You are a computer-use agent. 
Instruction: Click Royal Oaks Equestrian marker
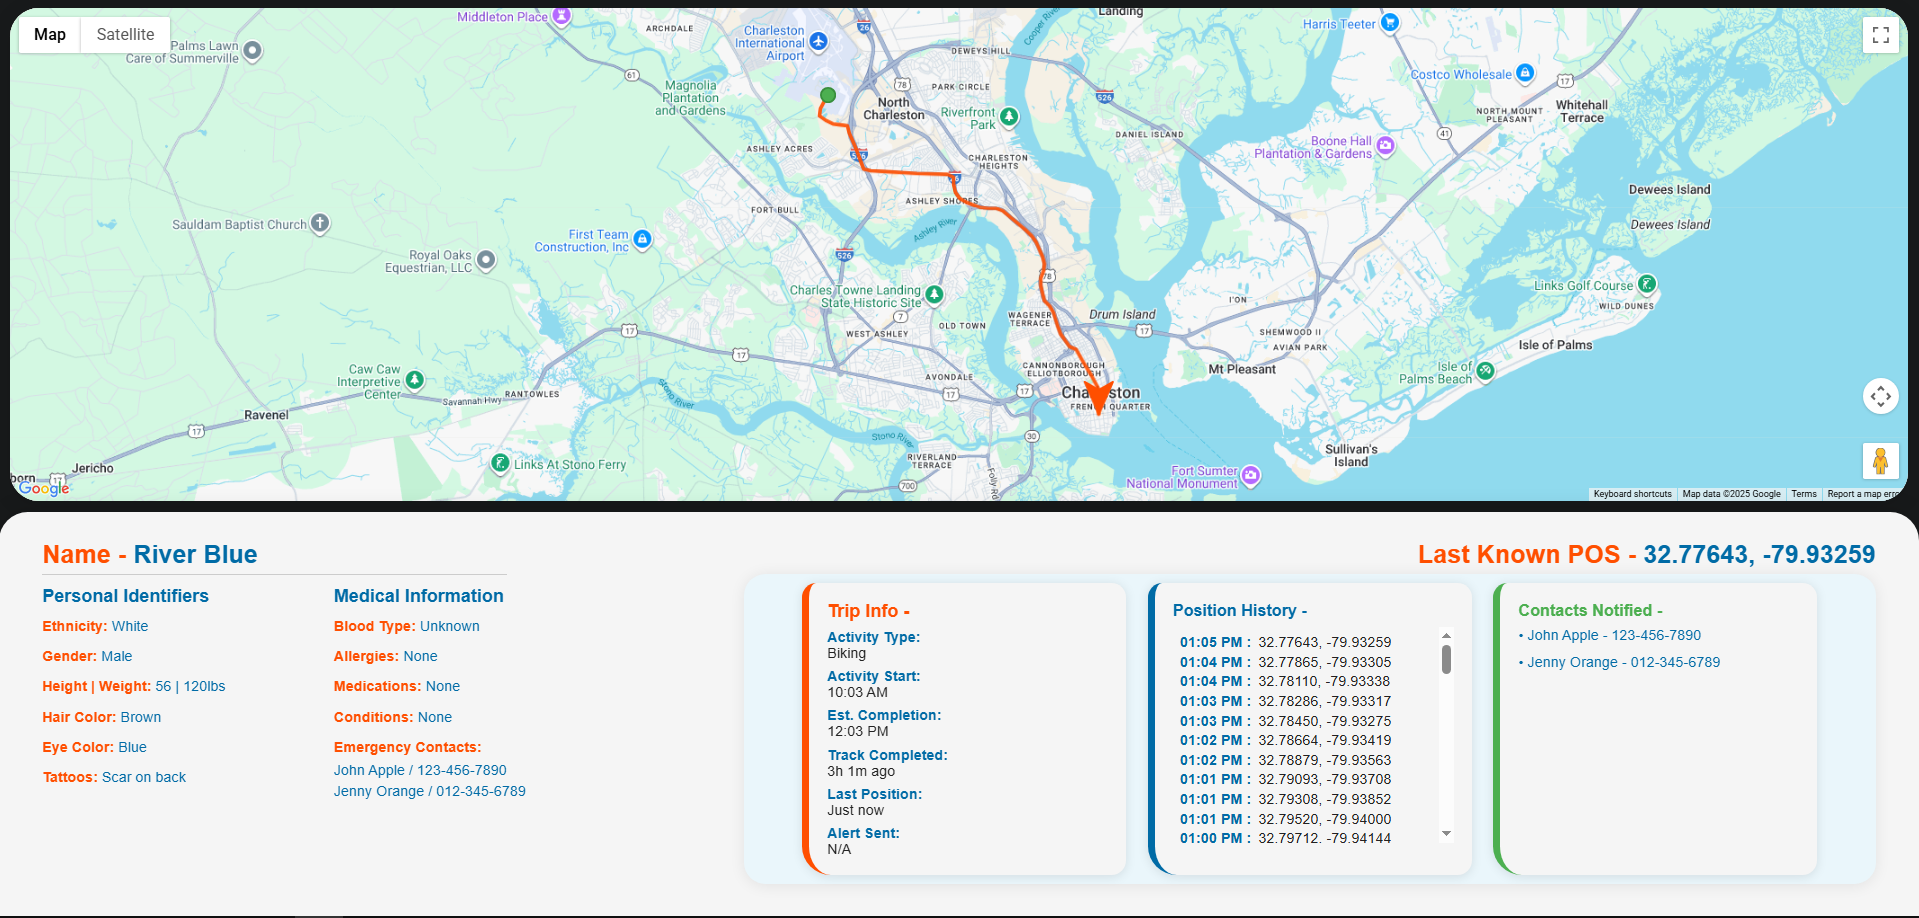486,260
